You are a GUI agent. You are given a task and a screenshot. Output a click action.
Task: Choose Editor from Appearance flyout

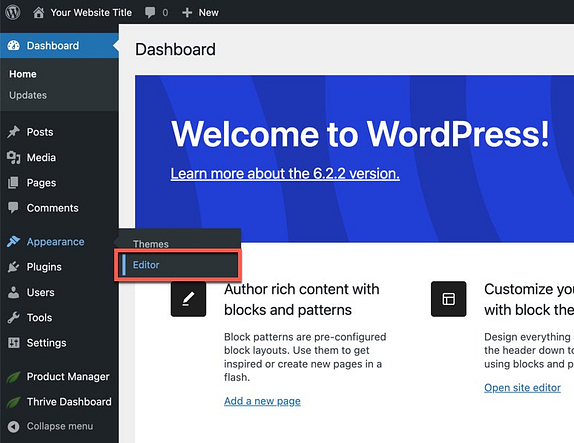point(146,265)
